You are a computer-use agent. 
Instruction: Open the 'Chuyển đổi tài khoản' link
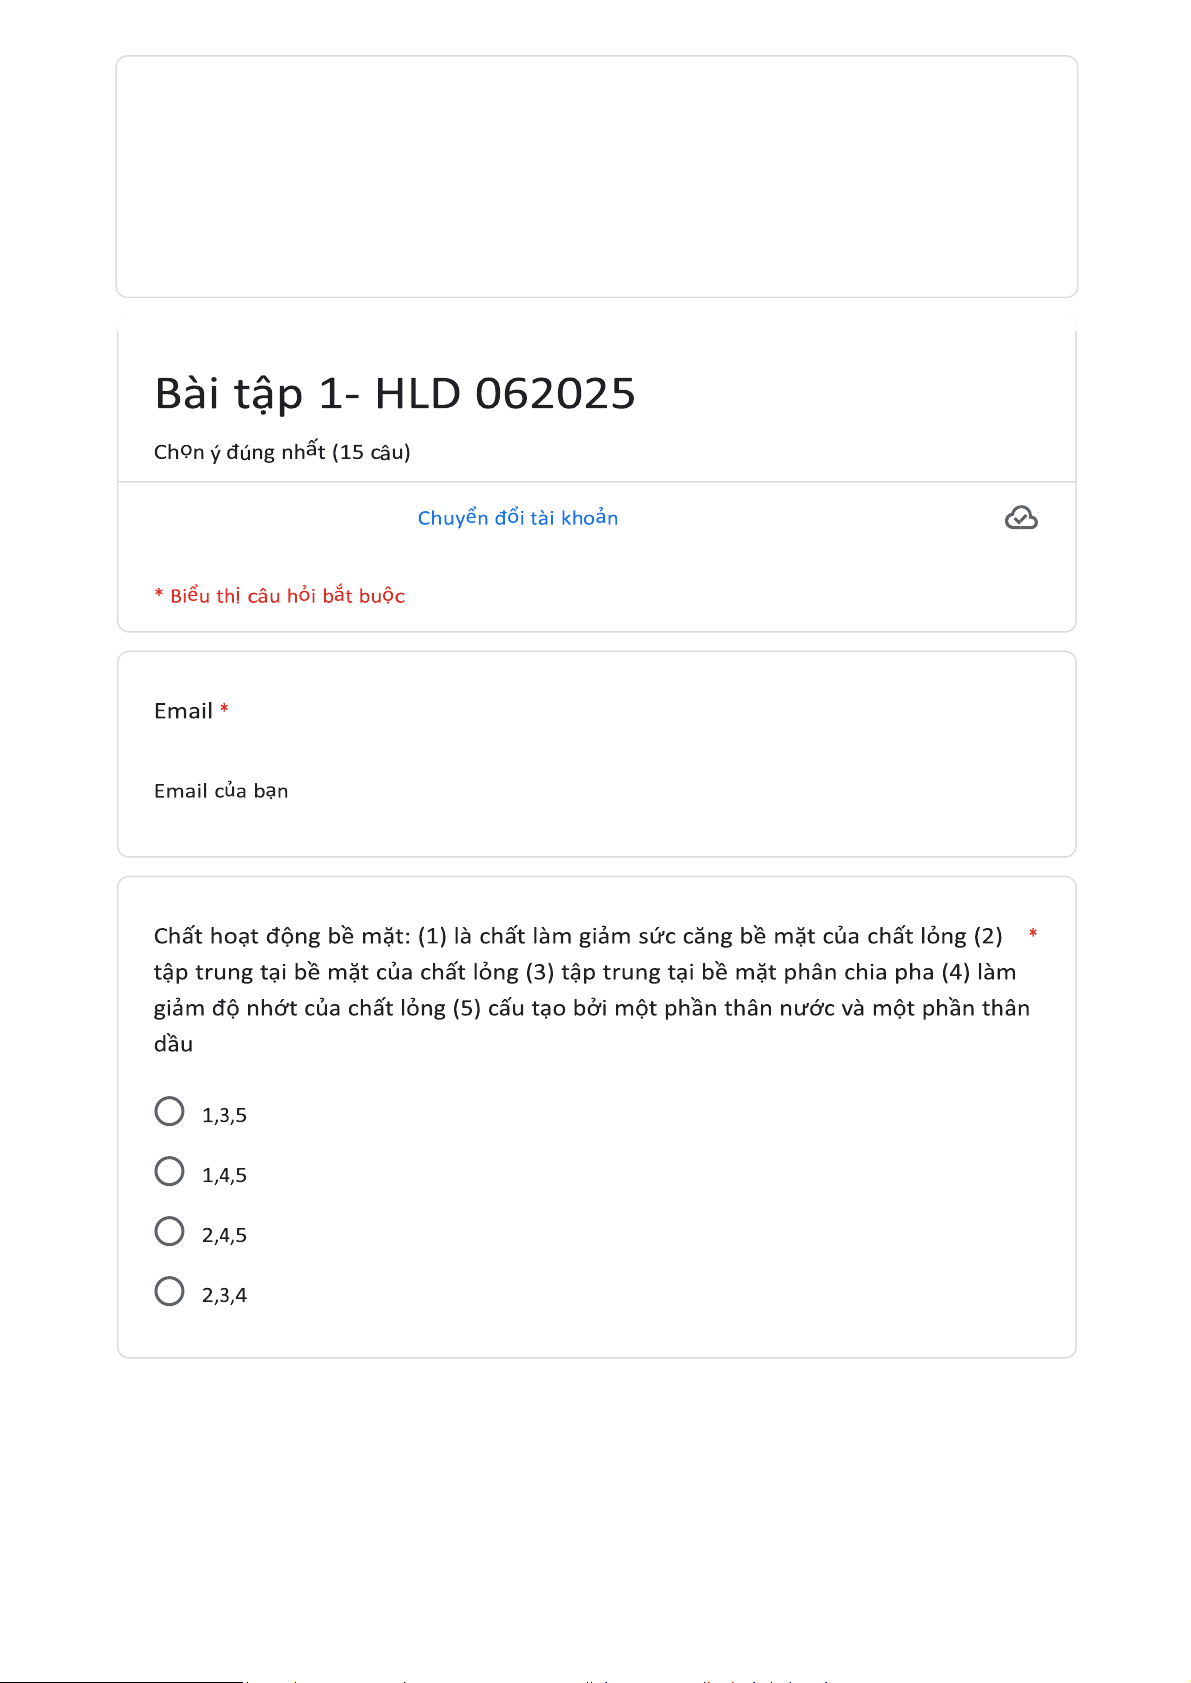point(517,518)
